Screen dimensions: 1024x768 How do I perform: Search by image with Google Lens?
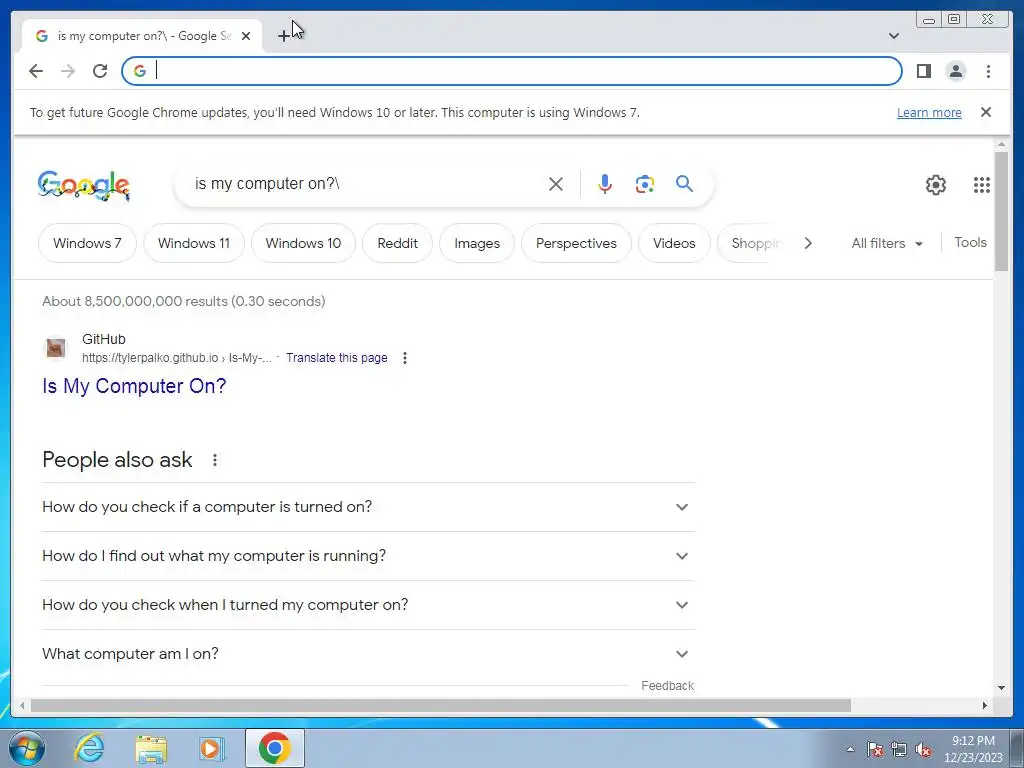(645, 184)
